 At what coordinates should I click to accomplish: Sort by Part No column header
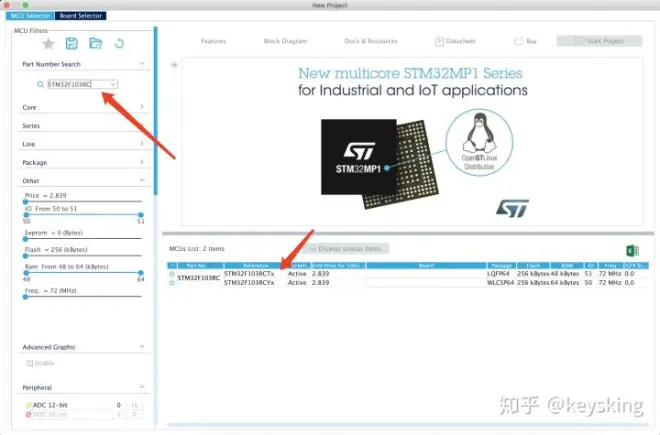(x=200, y=265)
